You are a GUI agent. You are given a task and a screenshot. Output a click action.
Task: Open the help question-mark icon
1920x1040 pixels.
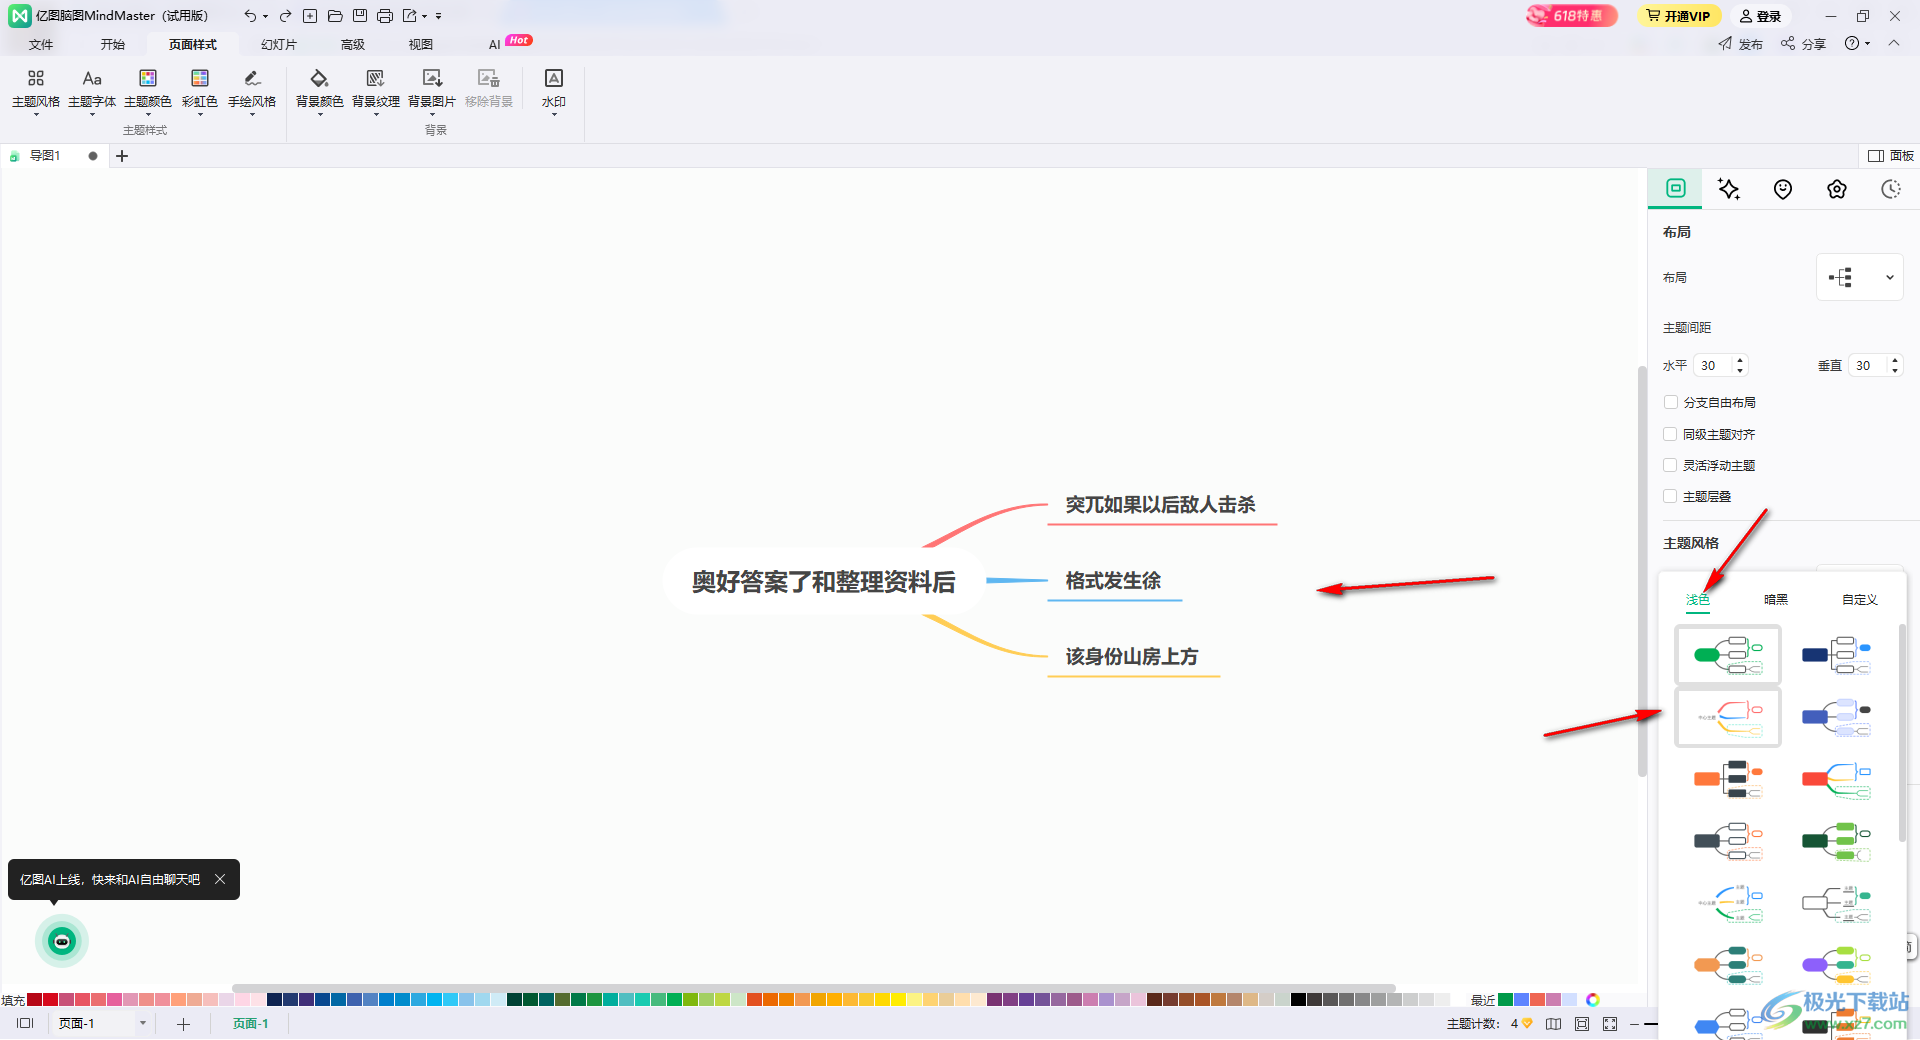coord(1852,44)
